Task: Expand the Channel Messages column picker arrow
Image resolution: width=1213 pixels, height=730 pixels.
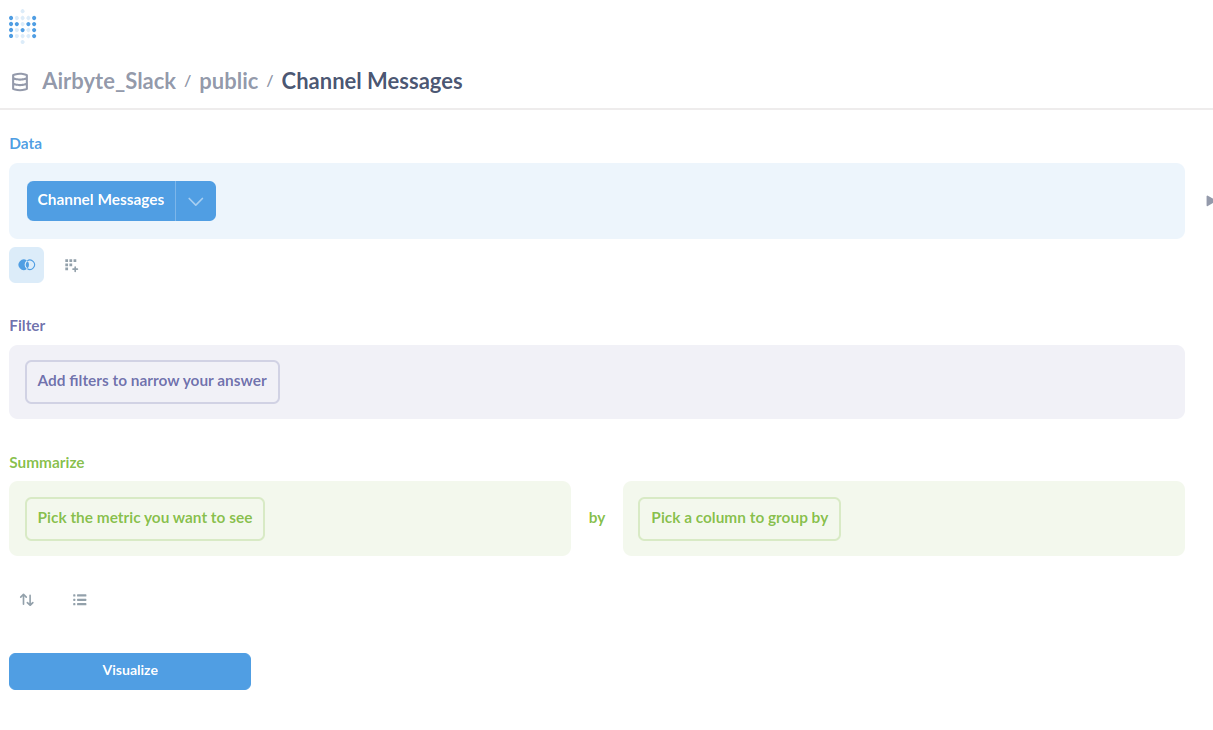Action: tap(196, 200)
